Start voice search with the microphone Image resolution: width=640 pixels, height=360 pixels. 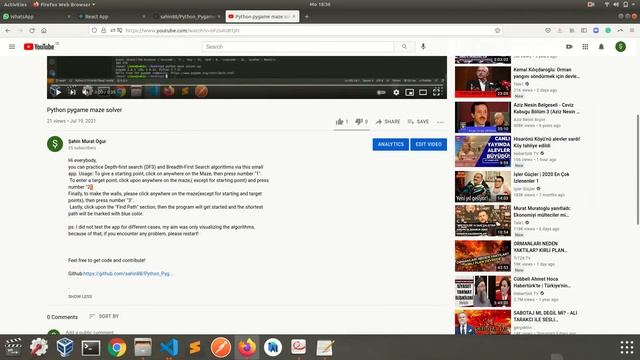(423, 47)
